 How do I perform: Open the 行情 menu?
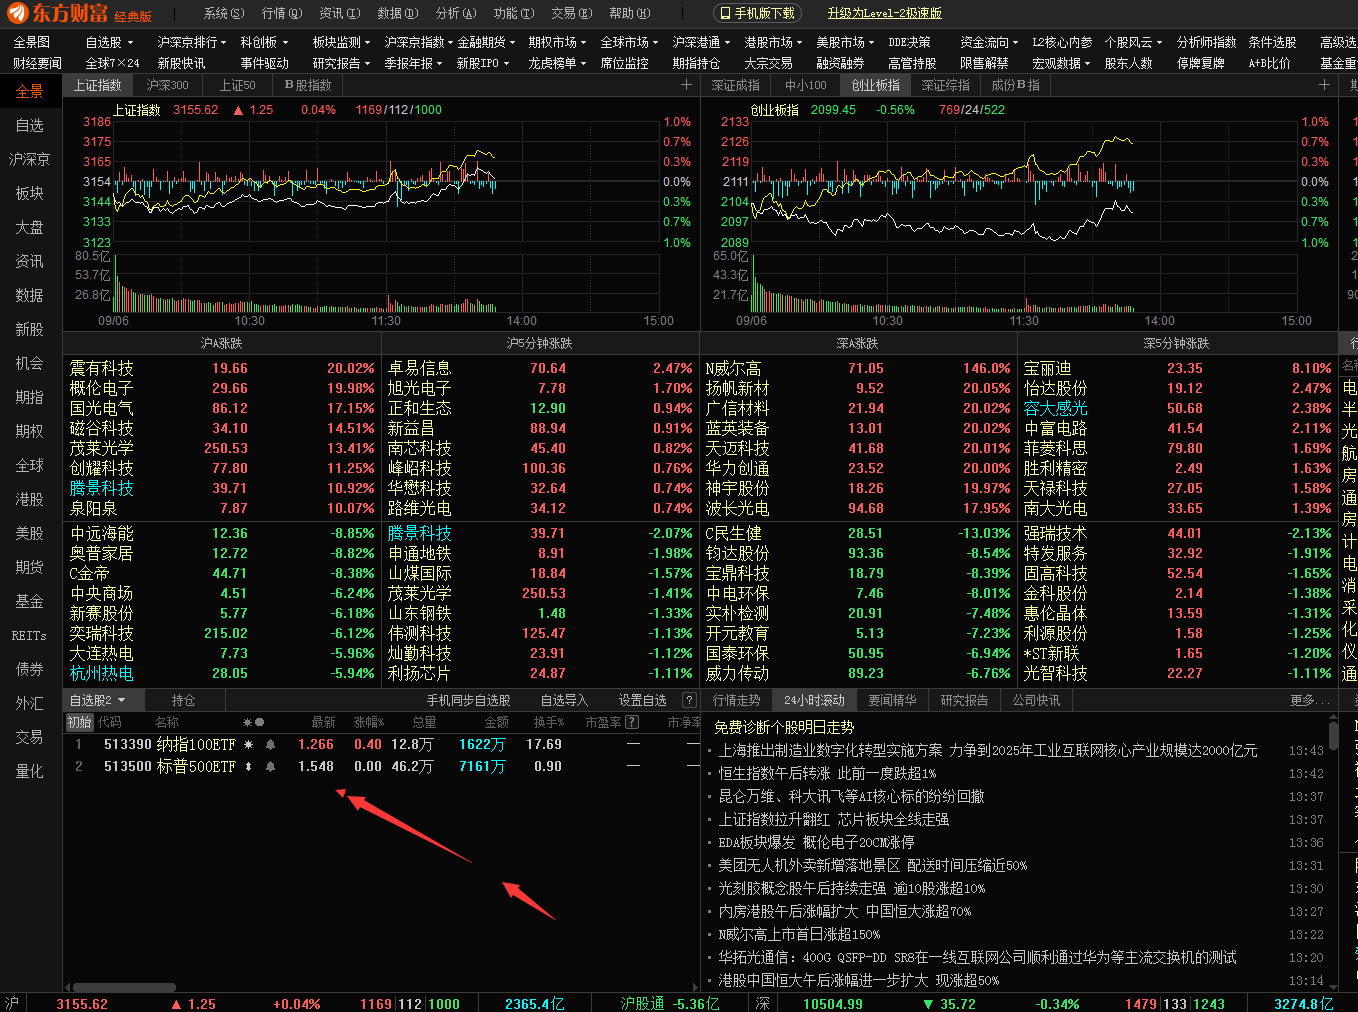tap(281, 13)
